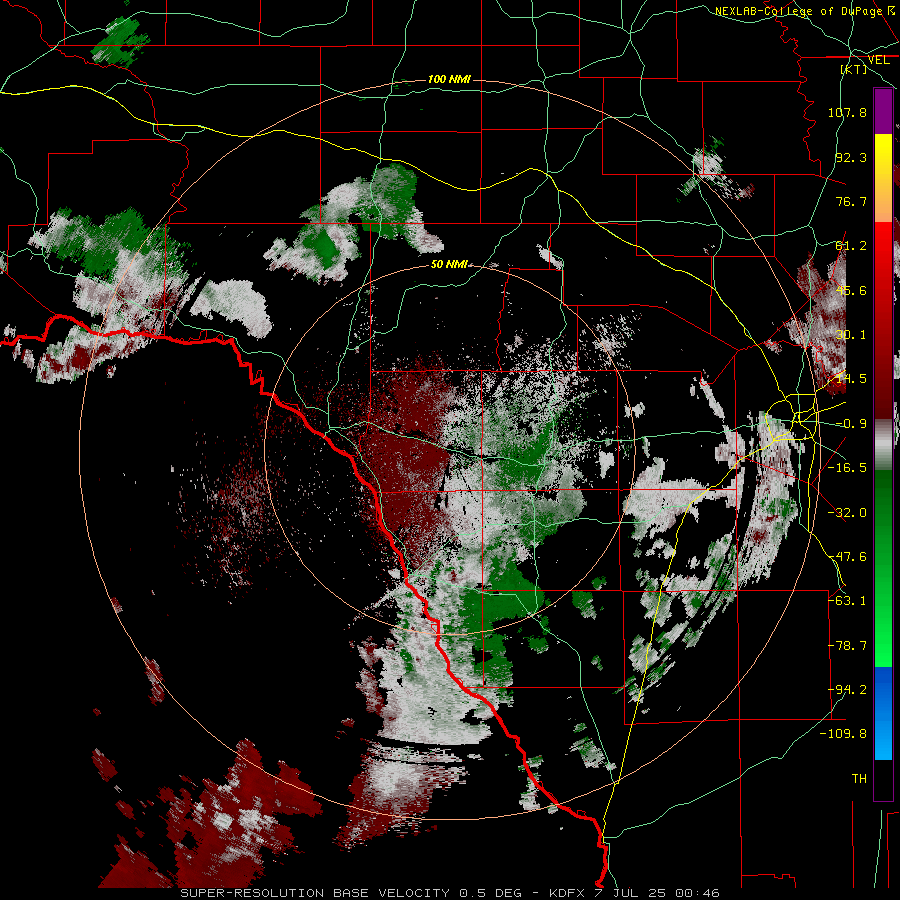Click the blue segment of the velocity color bar
900x900 pixels.
coord(883,713)
